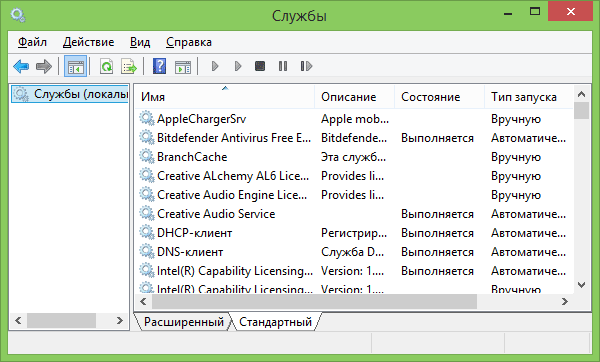Image resolution: width=600 pixels, height=362 pixels.
Task: Switch to the Стандартный tab
Action: click(x=276, y=322)
